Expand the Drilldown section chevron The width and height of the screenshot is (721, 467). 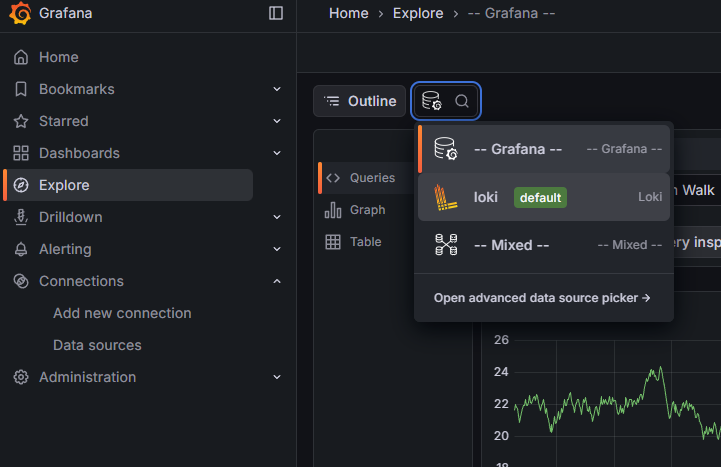click(277, 217)
